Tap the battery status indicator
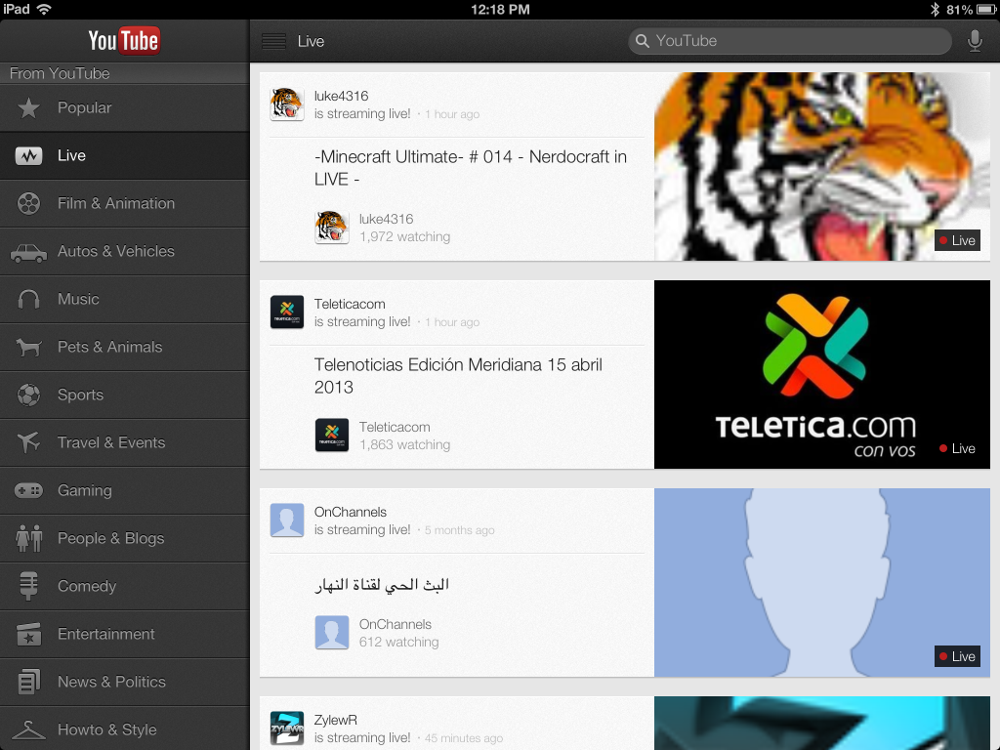This screenshot has height=750, width=1000. pos(987,10)
